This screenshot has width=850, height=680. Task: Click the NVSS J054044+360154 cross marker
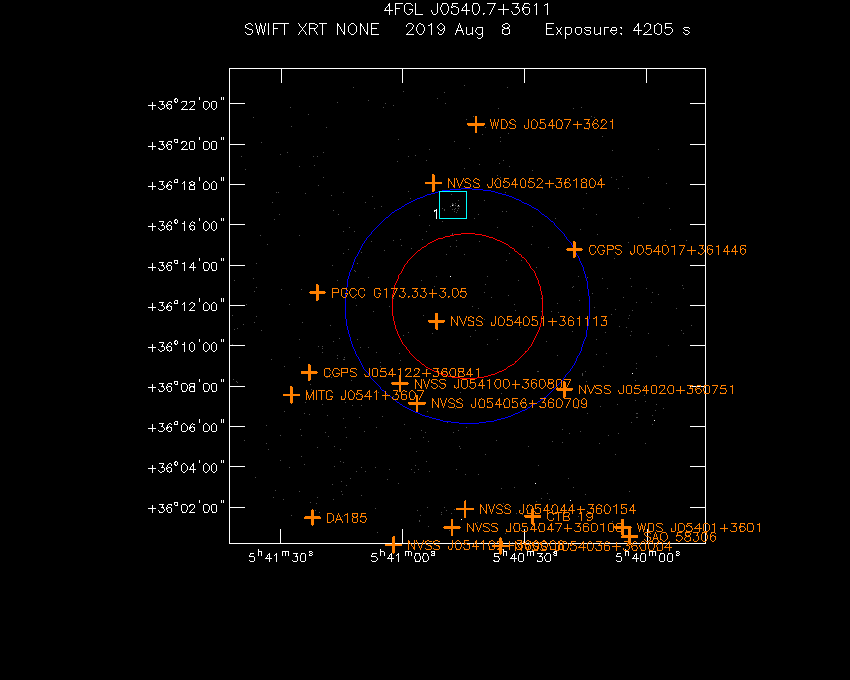coord(465,509)
